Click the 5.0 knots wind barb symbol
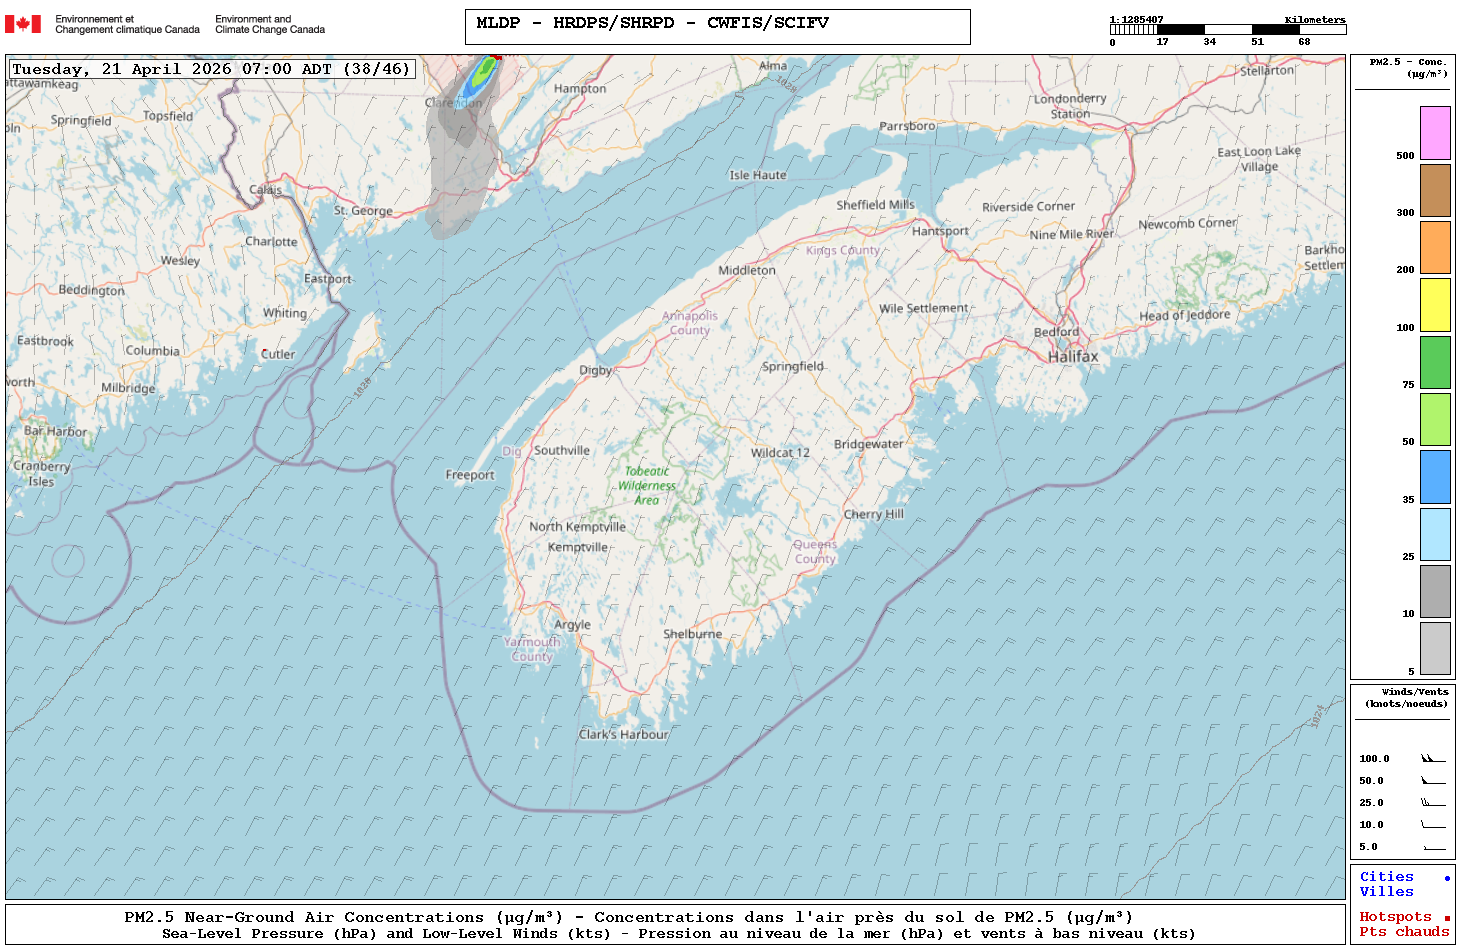 pos(1433,847)
